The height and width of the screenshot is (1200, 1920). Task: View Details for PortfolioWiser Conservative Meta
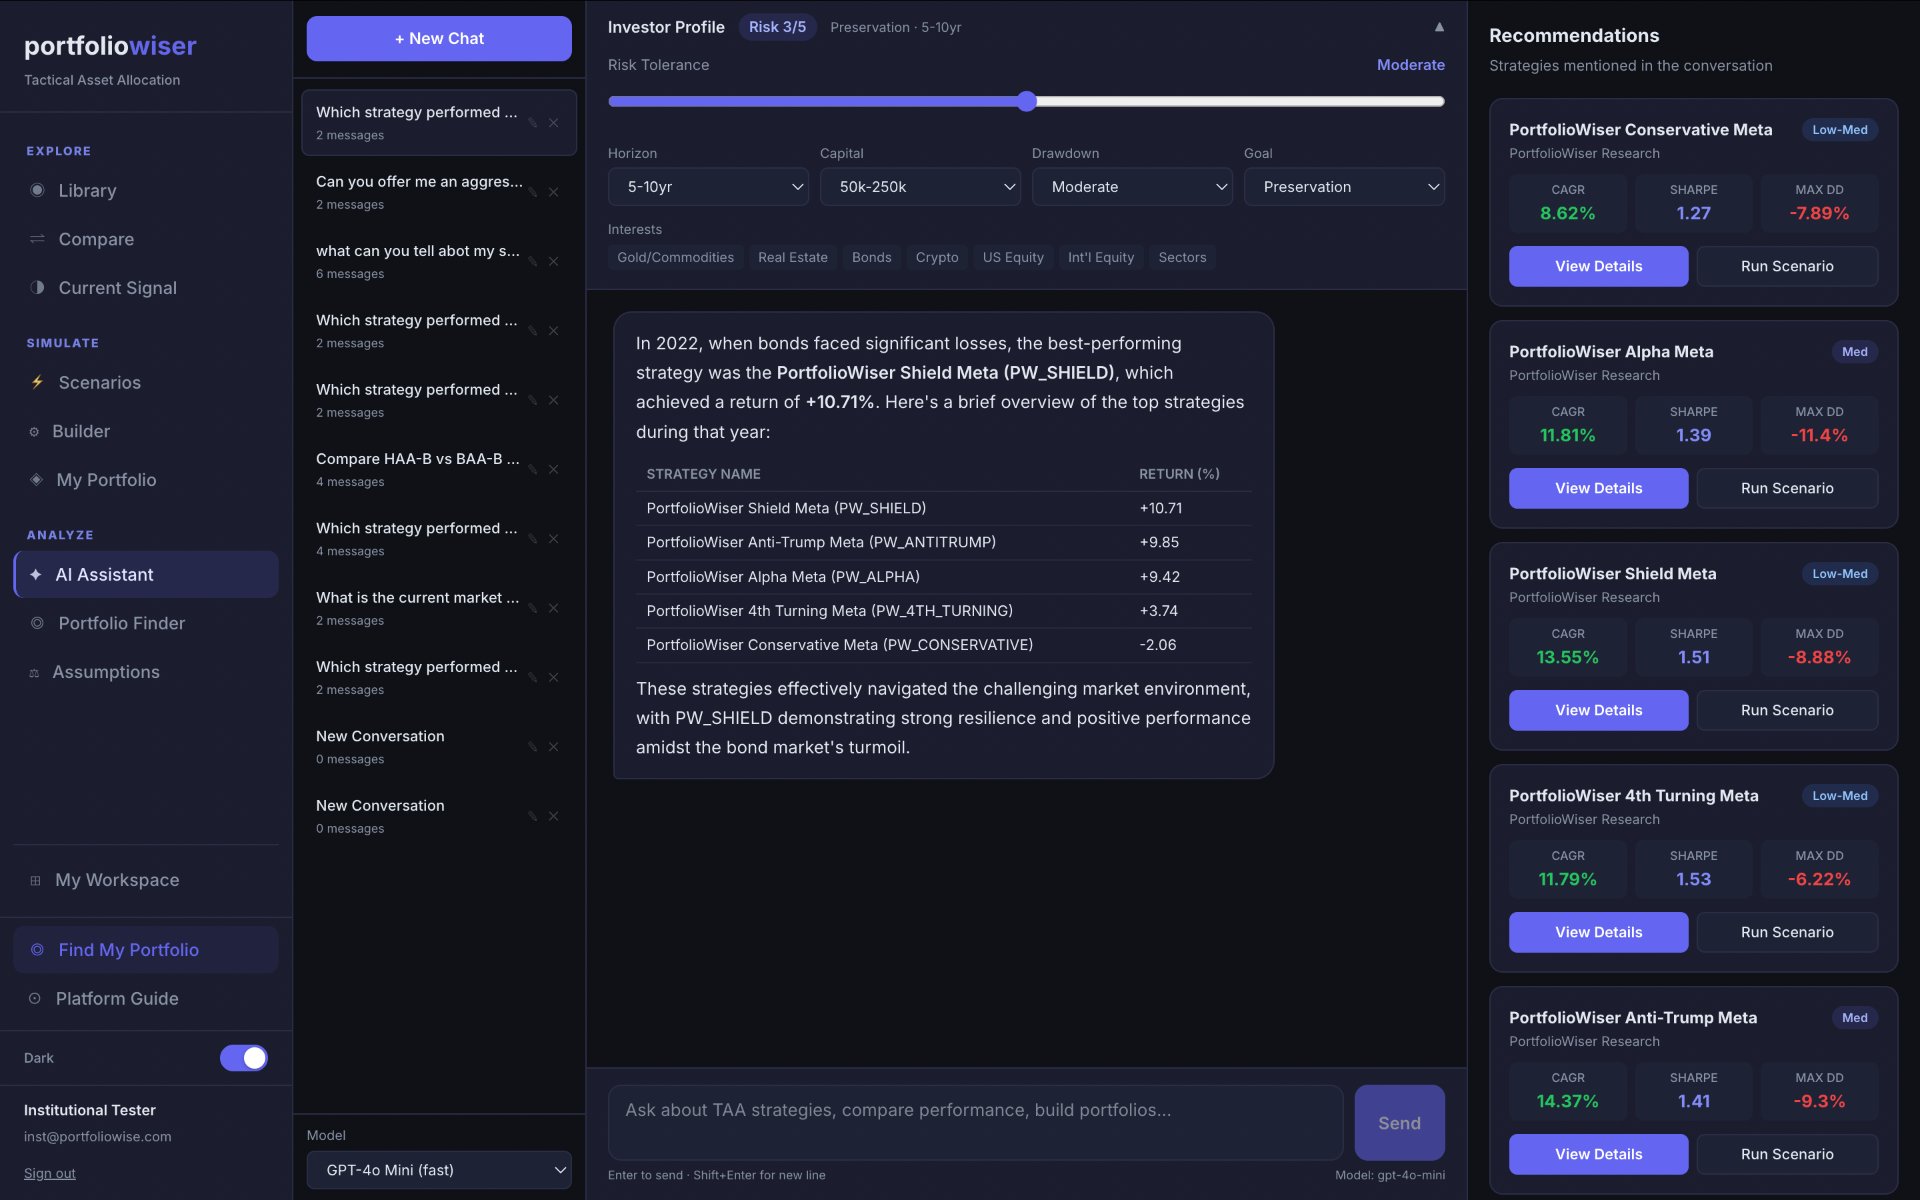[1598, 266]
